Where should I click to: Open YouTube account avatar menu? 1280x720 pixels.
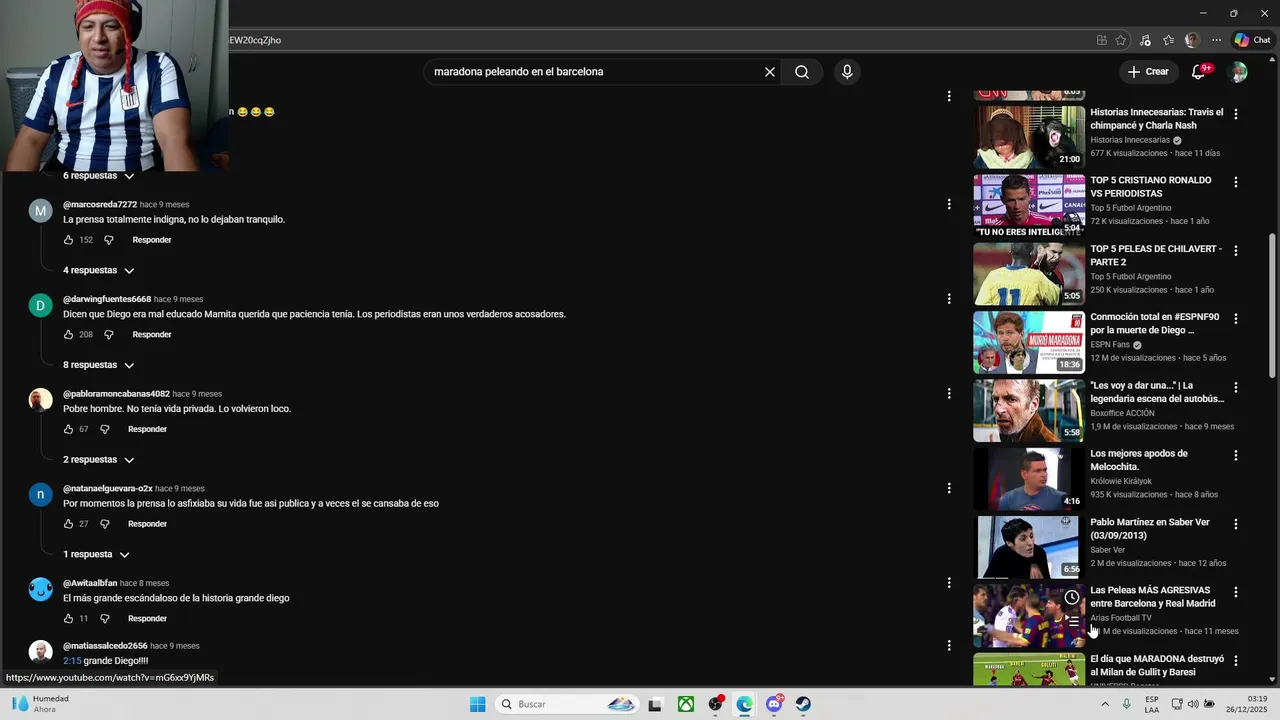click(x=1238, y=72)
